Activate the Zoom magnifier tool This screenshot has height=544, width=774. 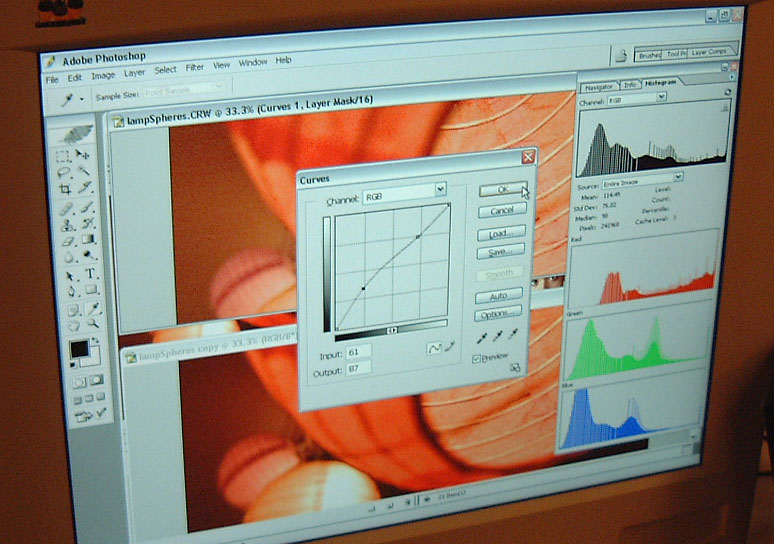pyautogui.click(x=92, y=323)
